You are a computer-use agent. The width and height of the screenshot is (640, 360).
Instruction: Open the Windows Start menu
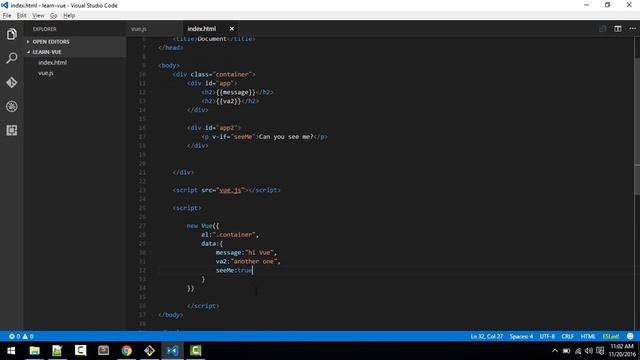tap(11, 351)
